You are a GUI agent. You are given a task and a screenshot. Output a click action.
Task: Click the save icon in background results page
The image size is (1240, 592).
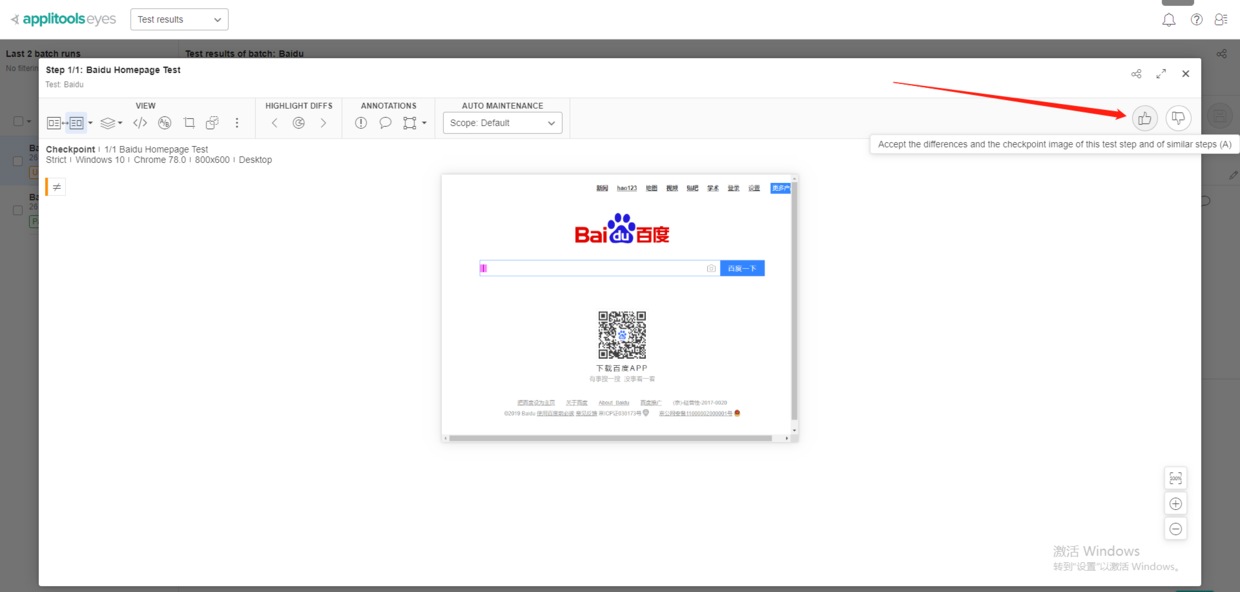click(1220, 117)
